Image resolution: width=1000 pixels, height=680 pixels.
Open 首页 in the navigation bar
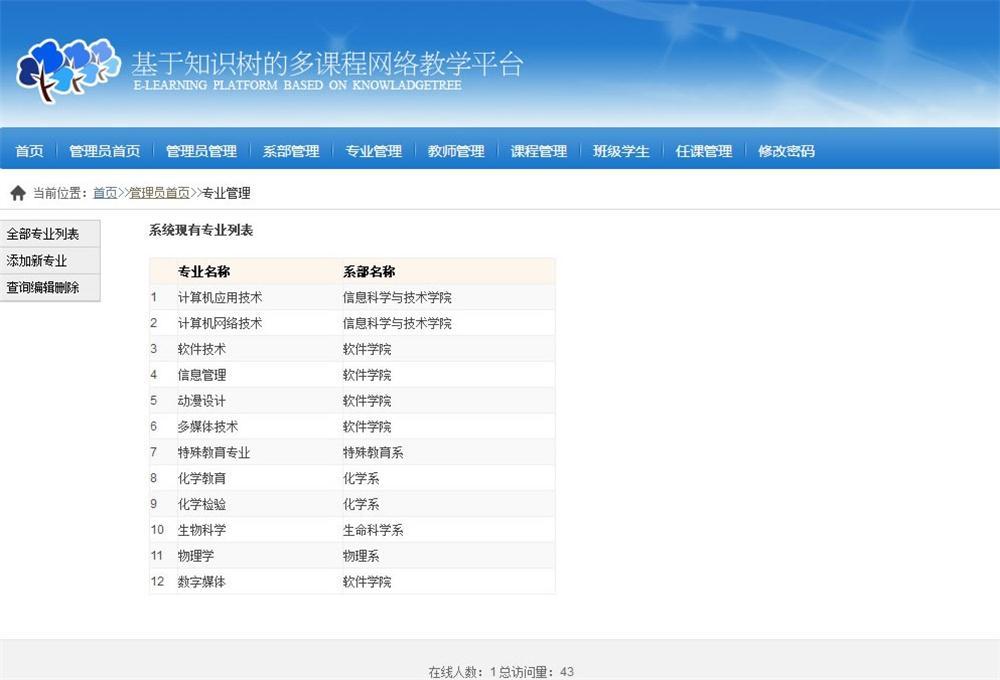click(29, 151)
